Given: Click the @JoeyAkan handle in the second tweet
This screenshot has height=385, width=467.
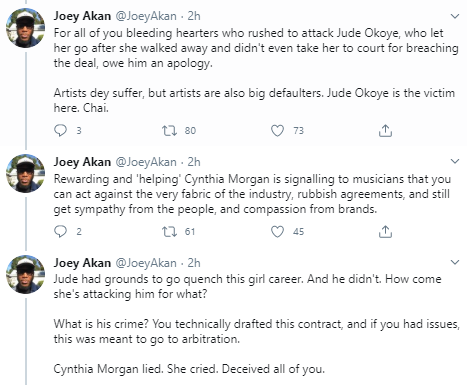Looking at the screenshot, I should click(146, 162).
